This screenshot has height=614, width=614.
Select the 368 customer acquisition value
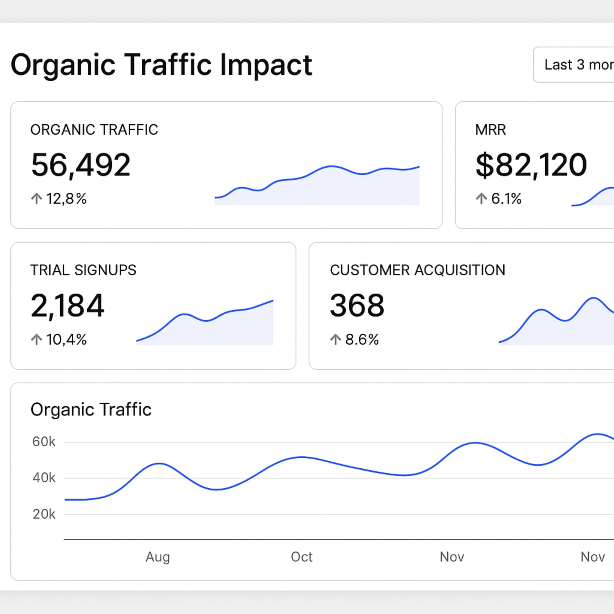[x=357, y=306]
